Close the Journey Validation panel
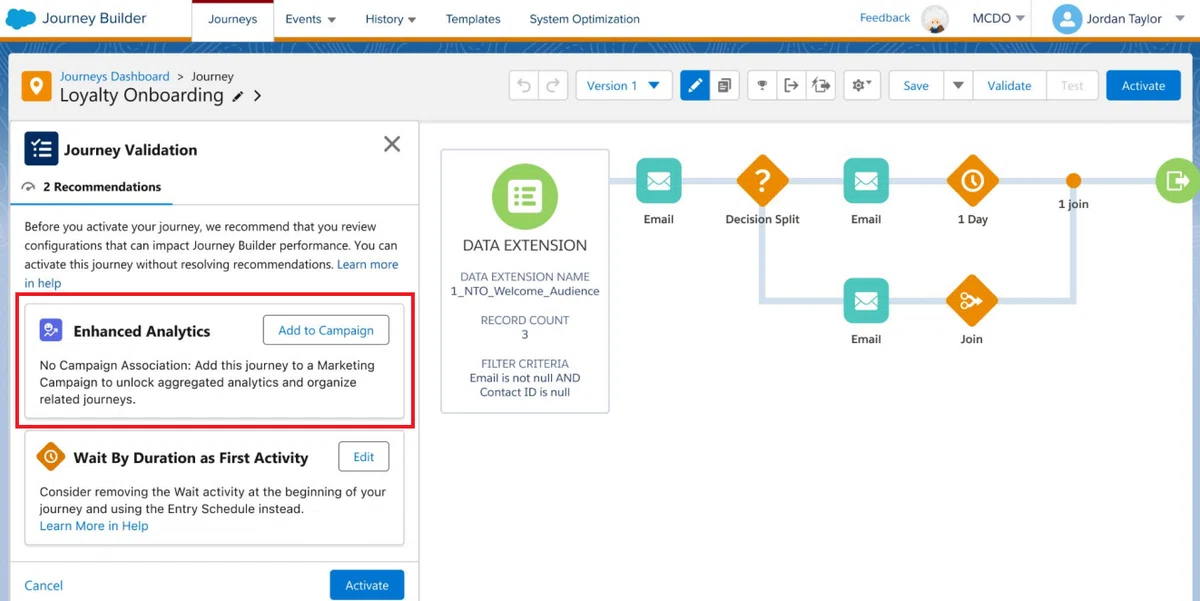Image resolution: width=1200 pixels, height=601 pixels. pyautogui.click(x=392, y=145)
